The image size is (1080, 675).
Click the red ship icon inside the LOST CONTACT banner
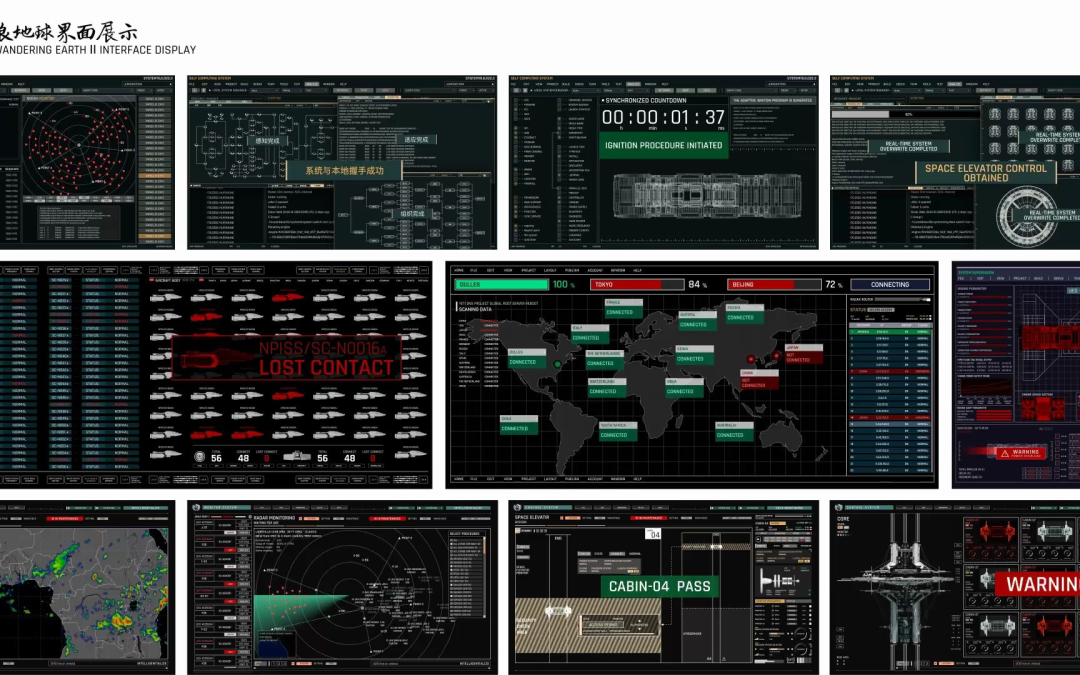tap(219, 359)
